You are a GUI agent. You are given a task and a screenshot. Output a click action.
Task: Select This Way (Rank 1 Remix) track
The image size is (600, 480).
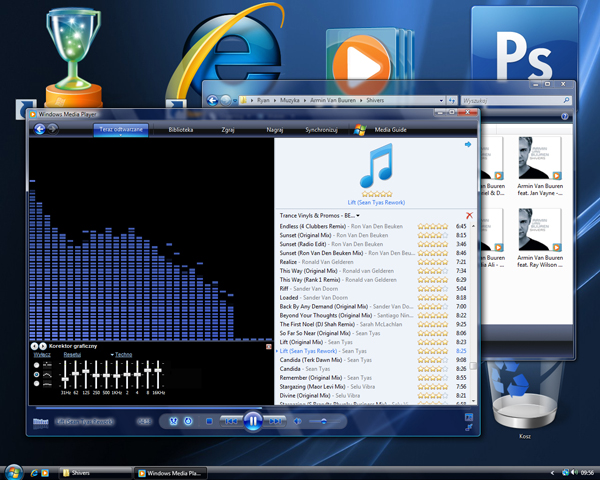(373, 280)
